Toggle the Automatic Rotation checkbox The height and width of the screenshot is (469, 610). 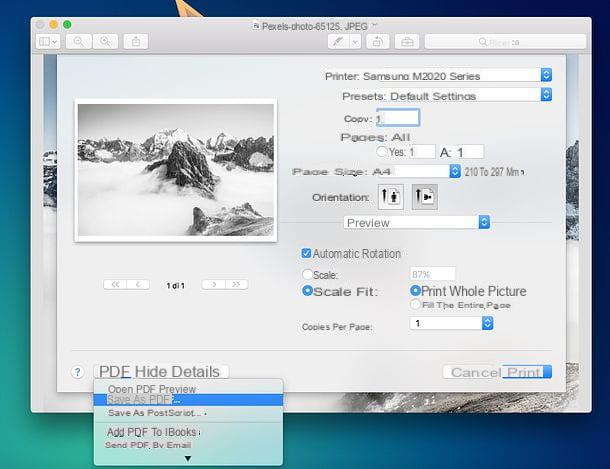tap(306, 254)
